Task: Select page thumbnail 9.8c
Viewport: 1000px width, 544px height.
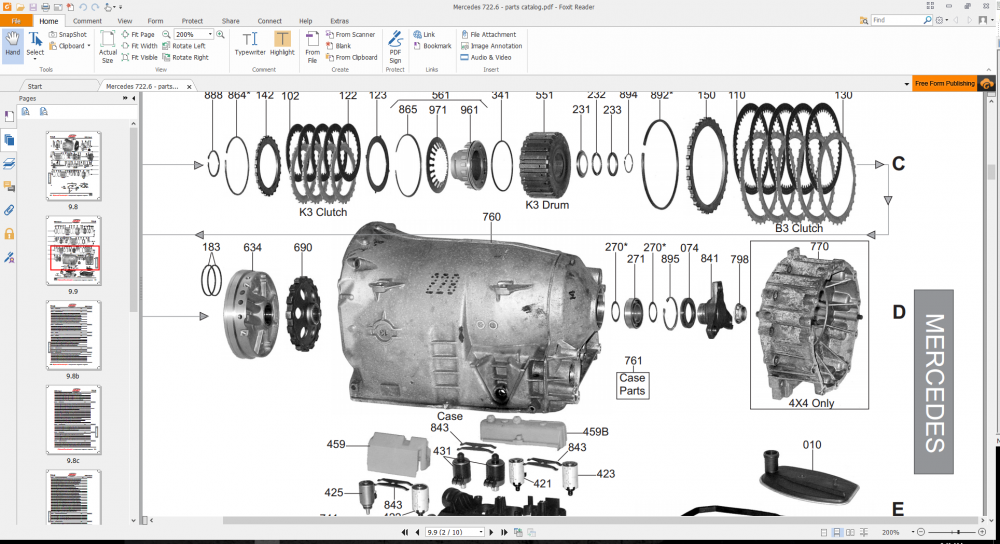Action: (x=73, y=420)
